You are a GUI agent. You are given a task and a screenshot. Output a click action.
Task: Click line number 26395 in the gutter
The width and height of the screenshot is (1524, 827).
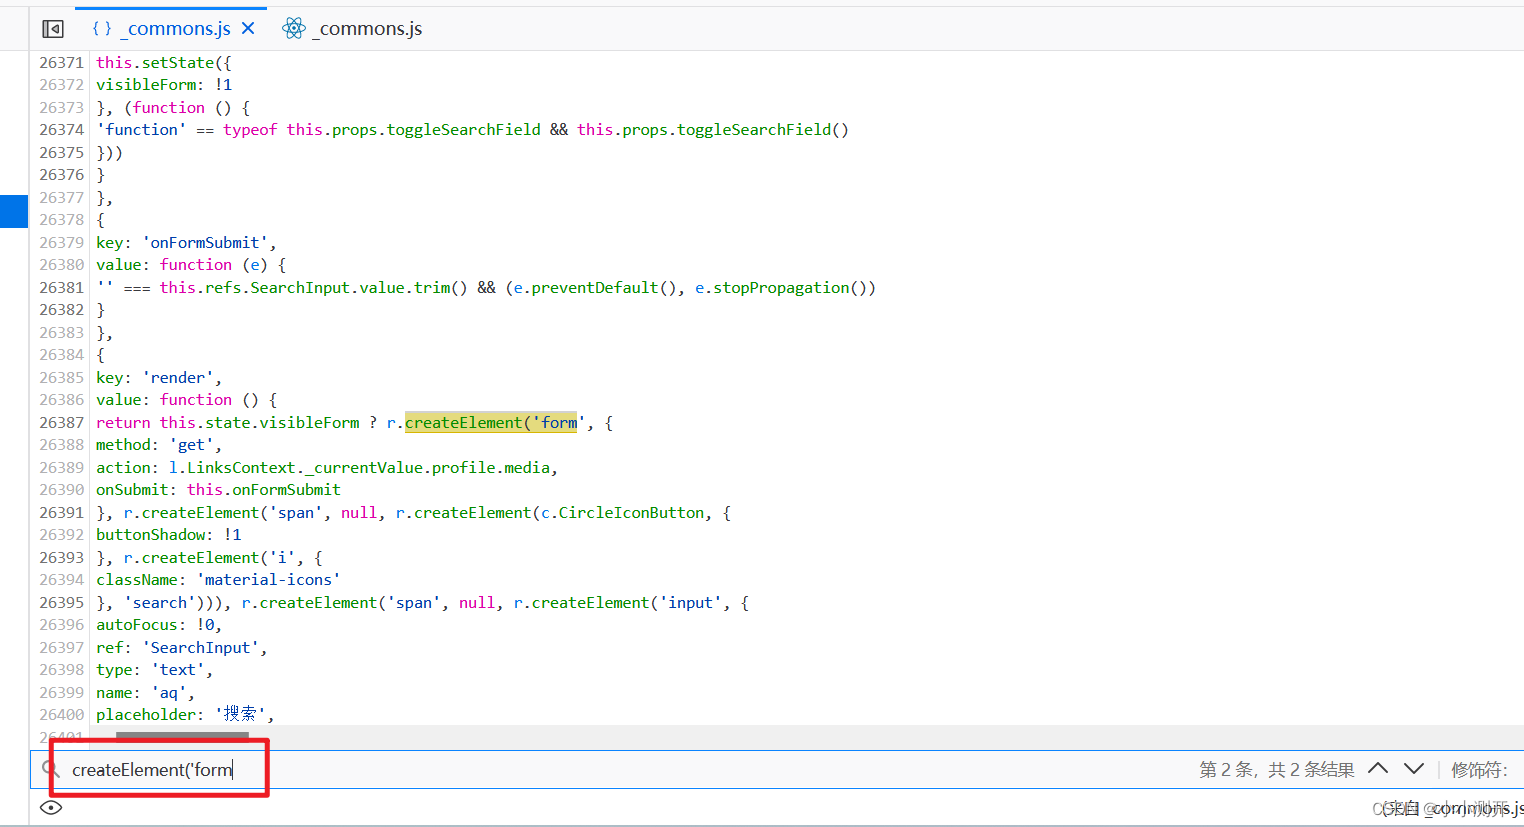(x=62, y=602)
